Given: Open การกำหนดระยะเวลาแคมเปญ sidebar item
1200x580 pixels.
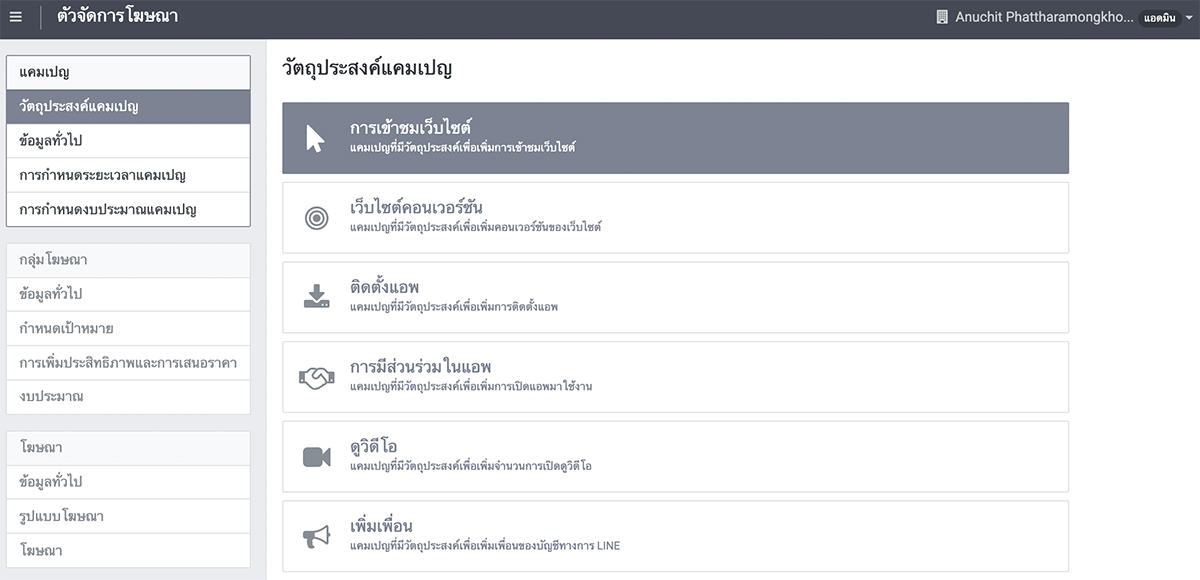Looking at the screenshot, I should tap(128, 175).
